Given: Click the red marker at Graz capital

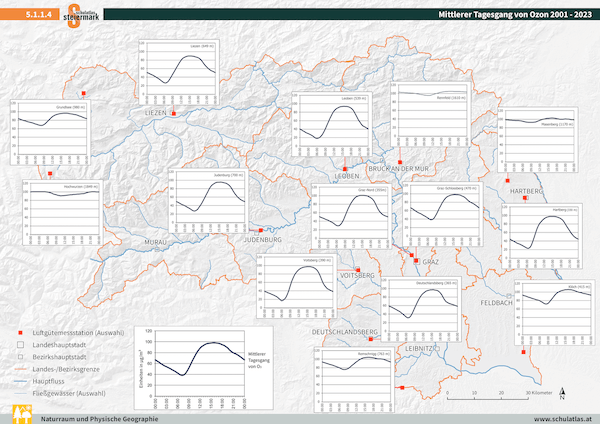Looking at the screenshot, I should tap(416, 261).
